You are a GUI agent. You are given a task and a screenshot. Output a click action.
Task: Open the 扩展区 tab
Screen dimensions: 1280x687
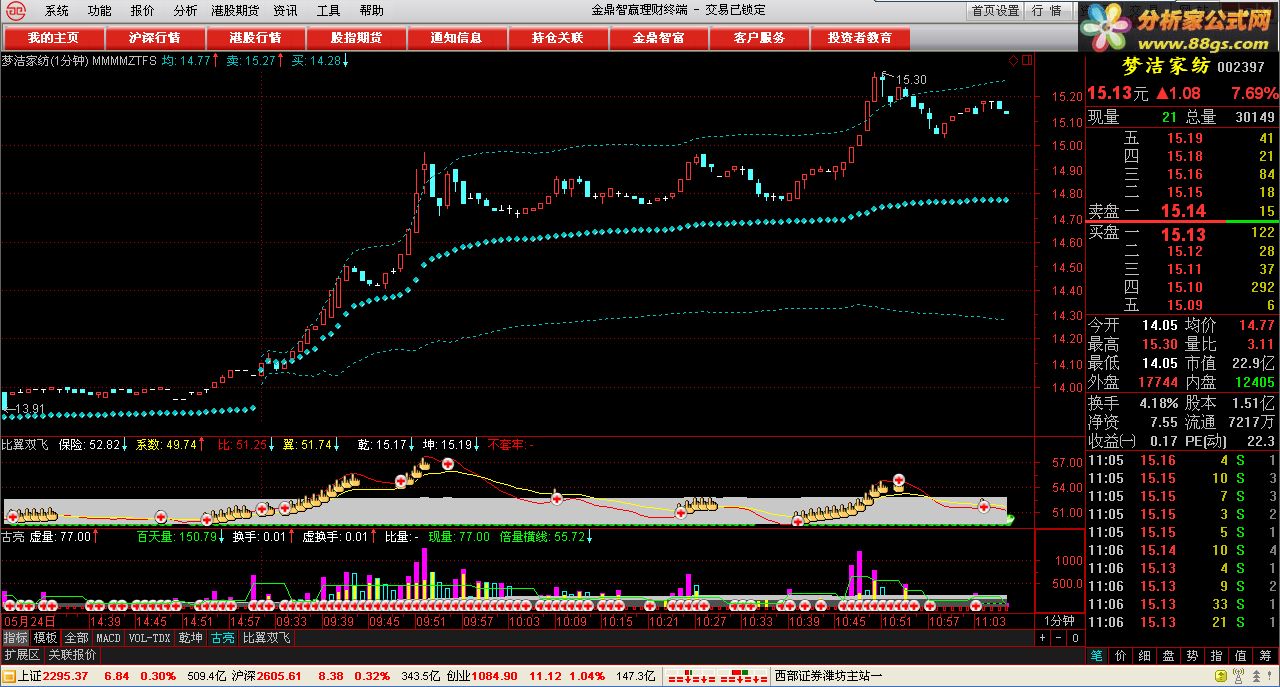tap(22, 655)
